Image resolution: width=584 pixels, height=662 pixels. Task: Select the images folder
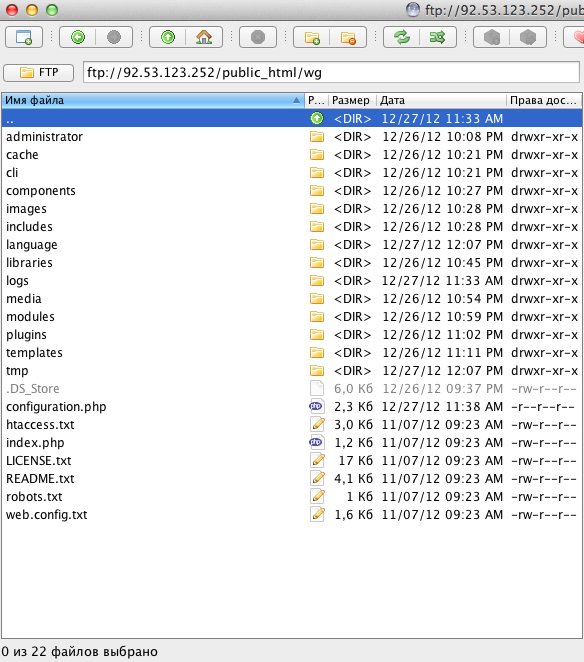tap(292, 209)
